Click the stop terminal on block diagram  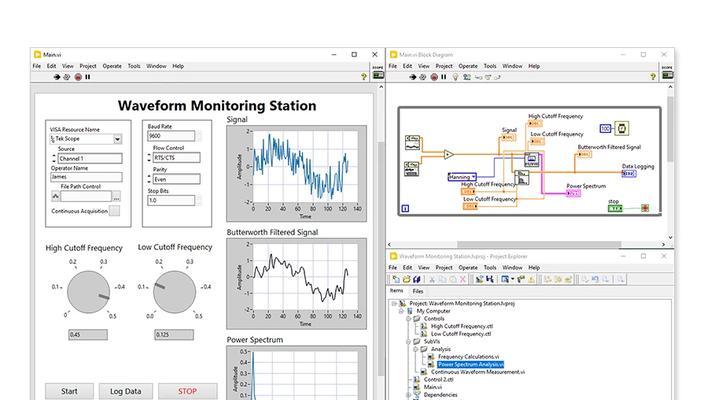point(615,208)
